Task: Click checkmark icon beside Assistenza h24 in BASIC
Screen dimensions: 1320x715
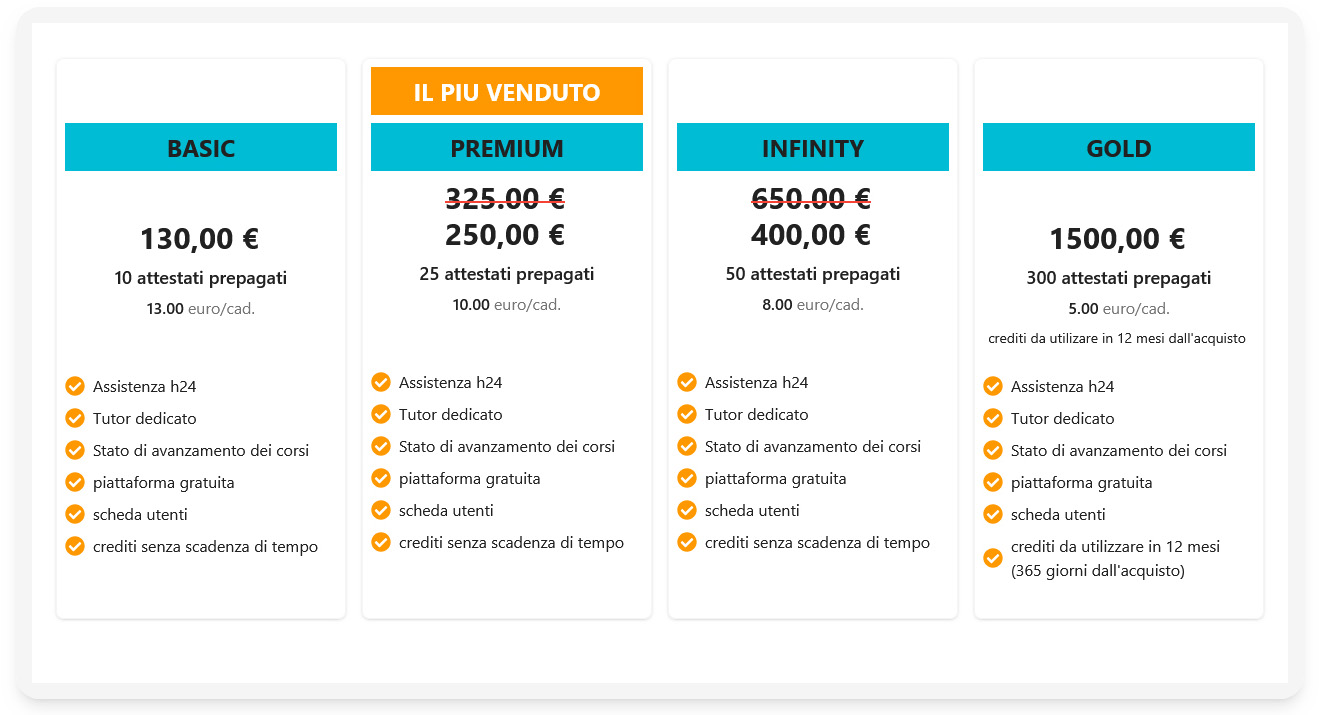Action: pos(75,386)
